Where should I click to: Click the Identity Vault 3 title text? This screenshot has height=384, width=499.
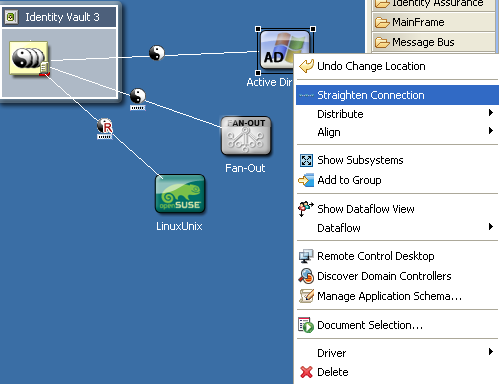tap(62, 17)
